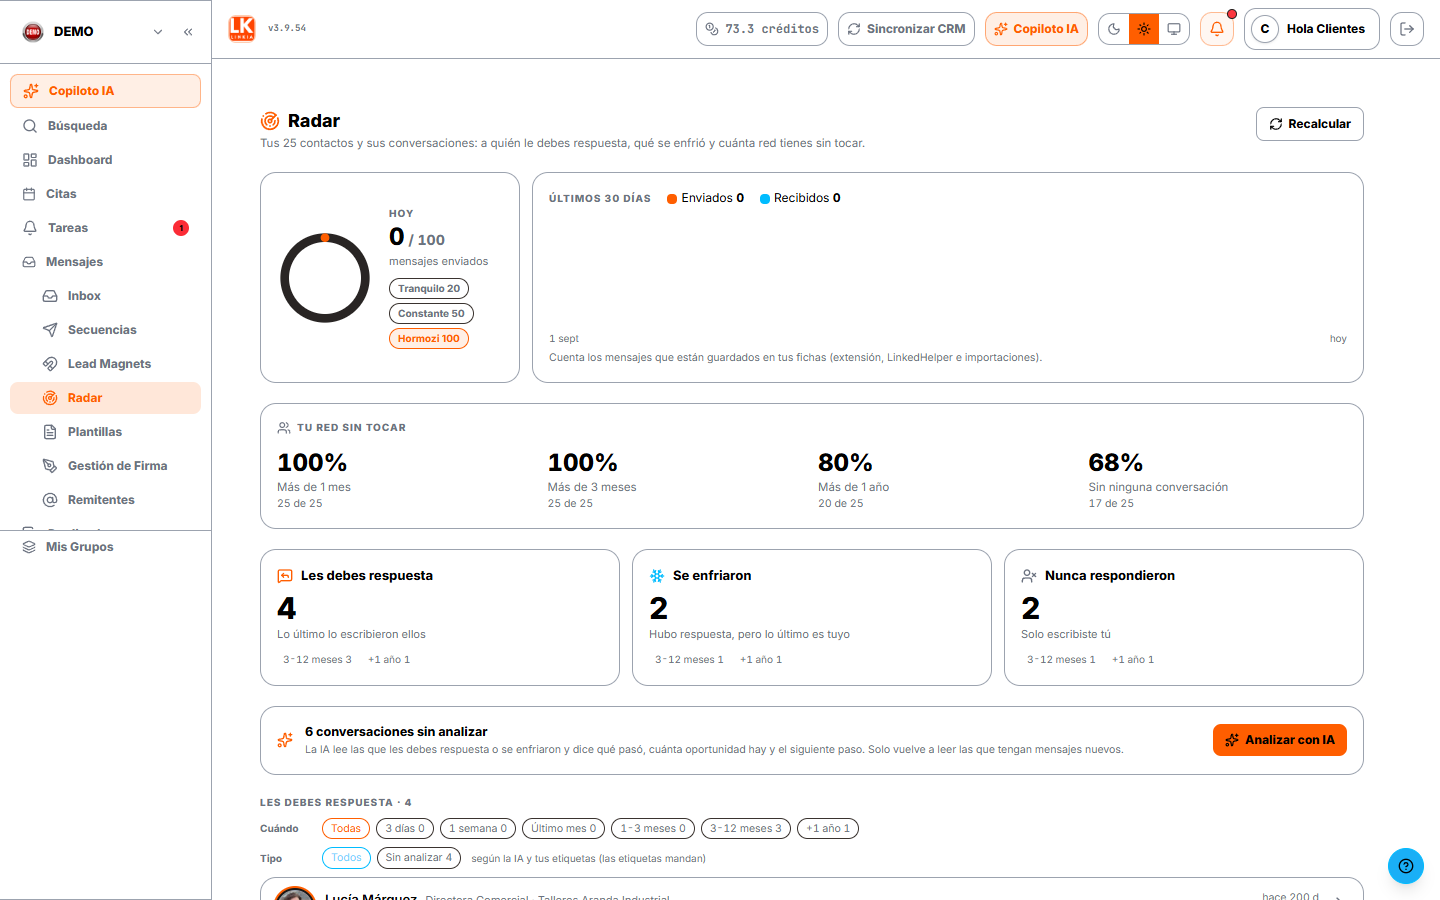
Task: Click the LK logo icon
Action: [x=242, y=29]
